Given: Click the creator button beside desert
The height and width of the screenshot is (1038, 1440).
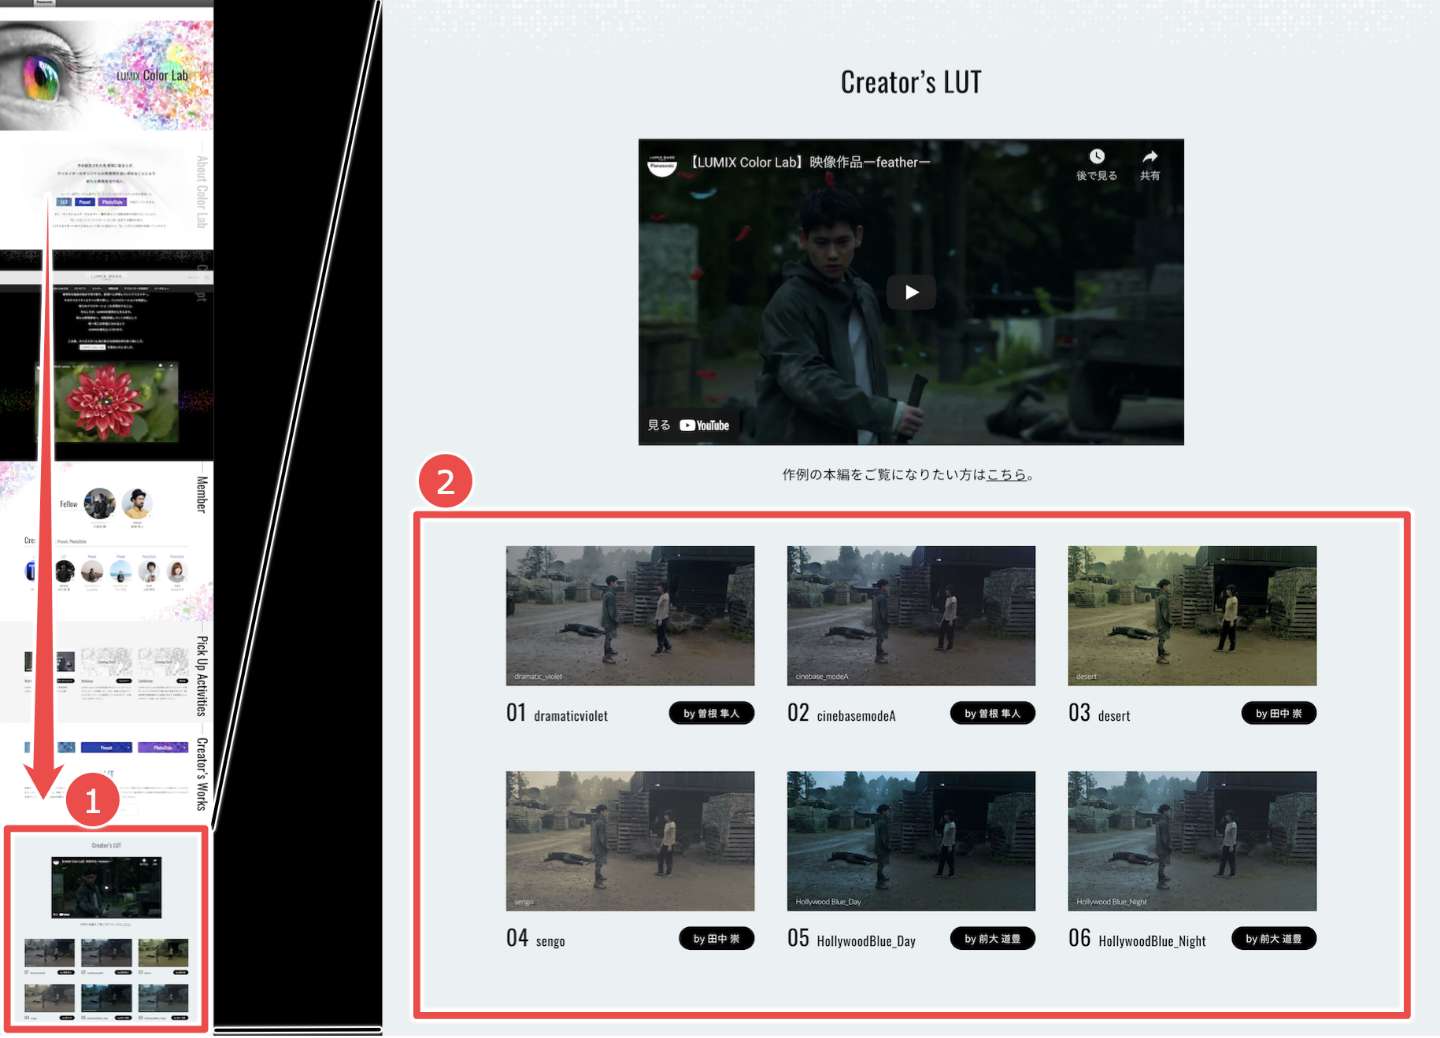Looking at the screenshot, I should tap(1279, 713).
